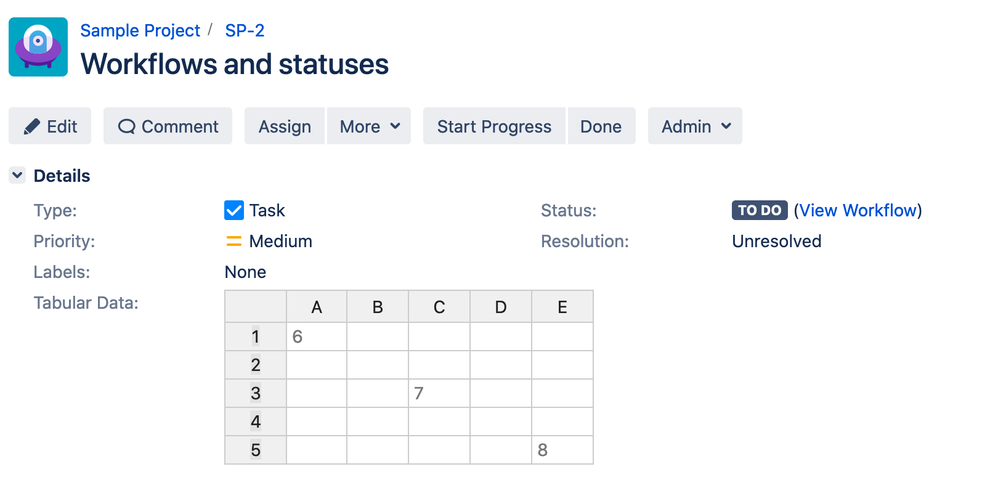This screenshot has height=498, width=998.
Task: Click the blue Task type icon
Action: (234, 210)
